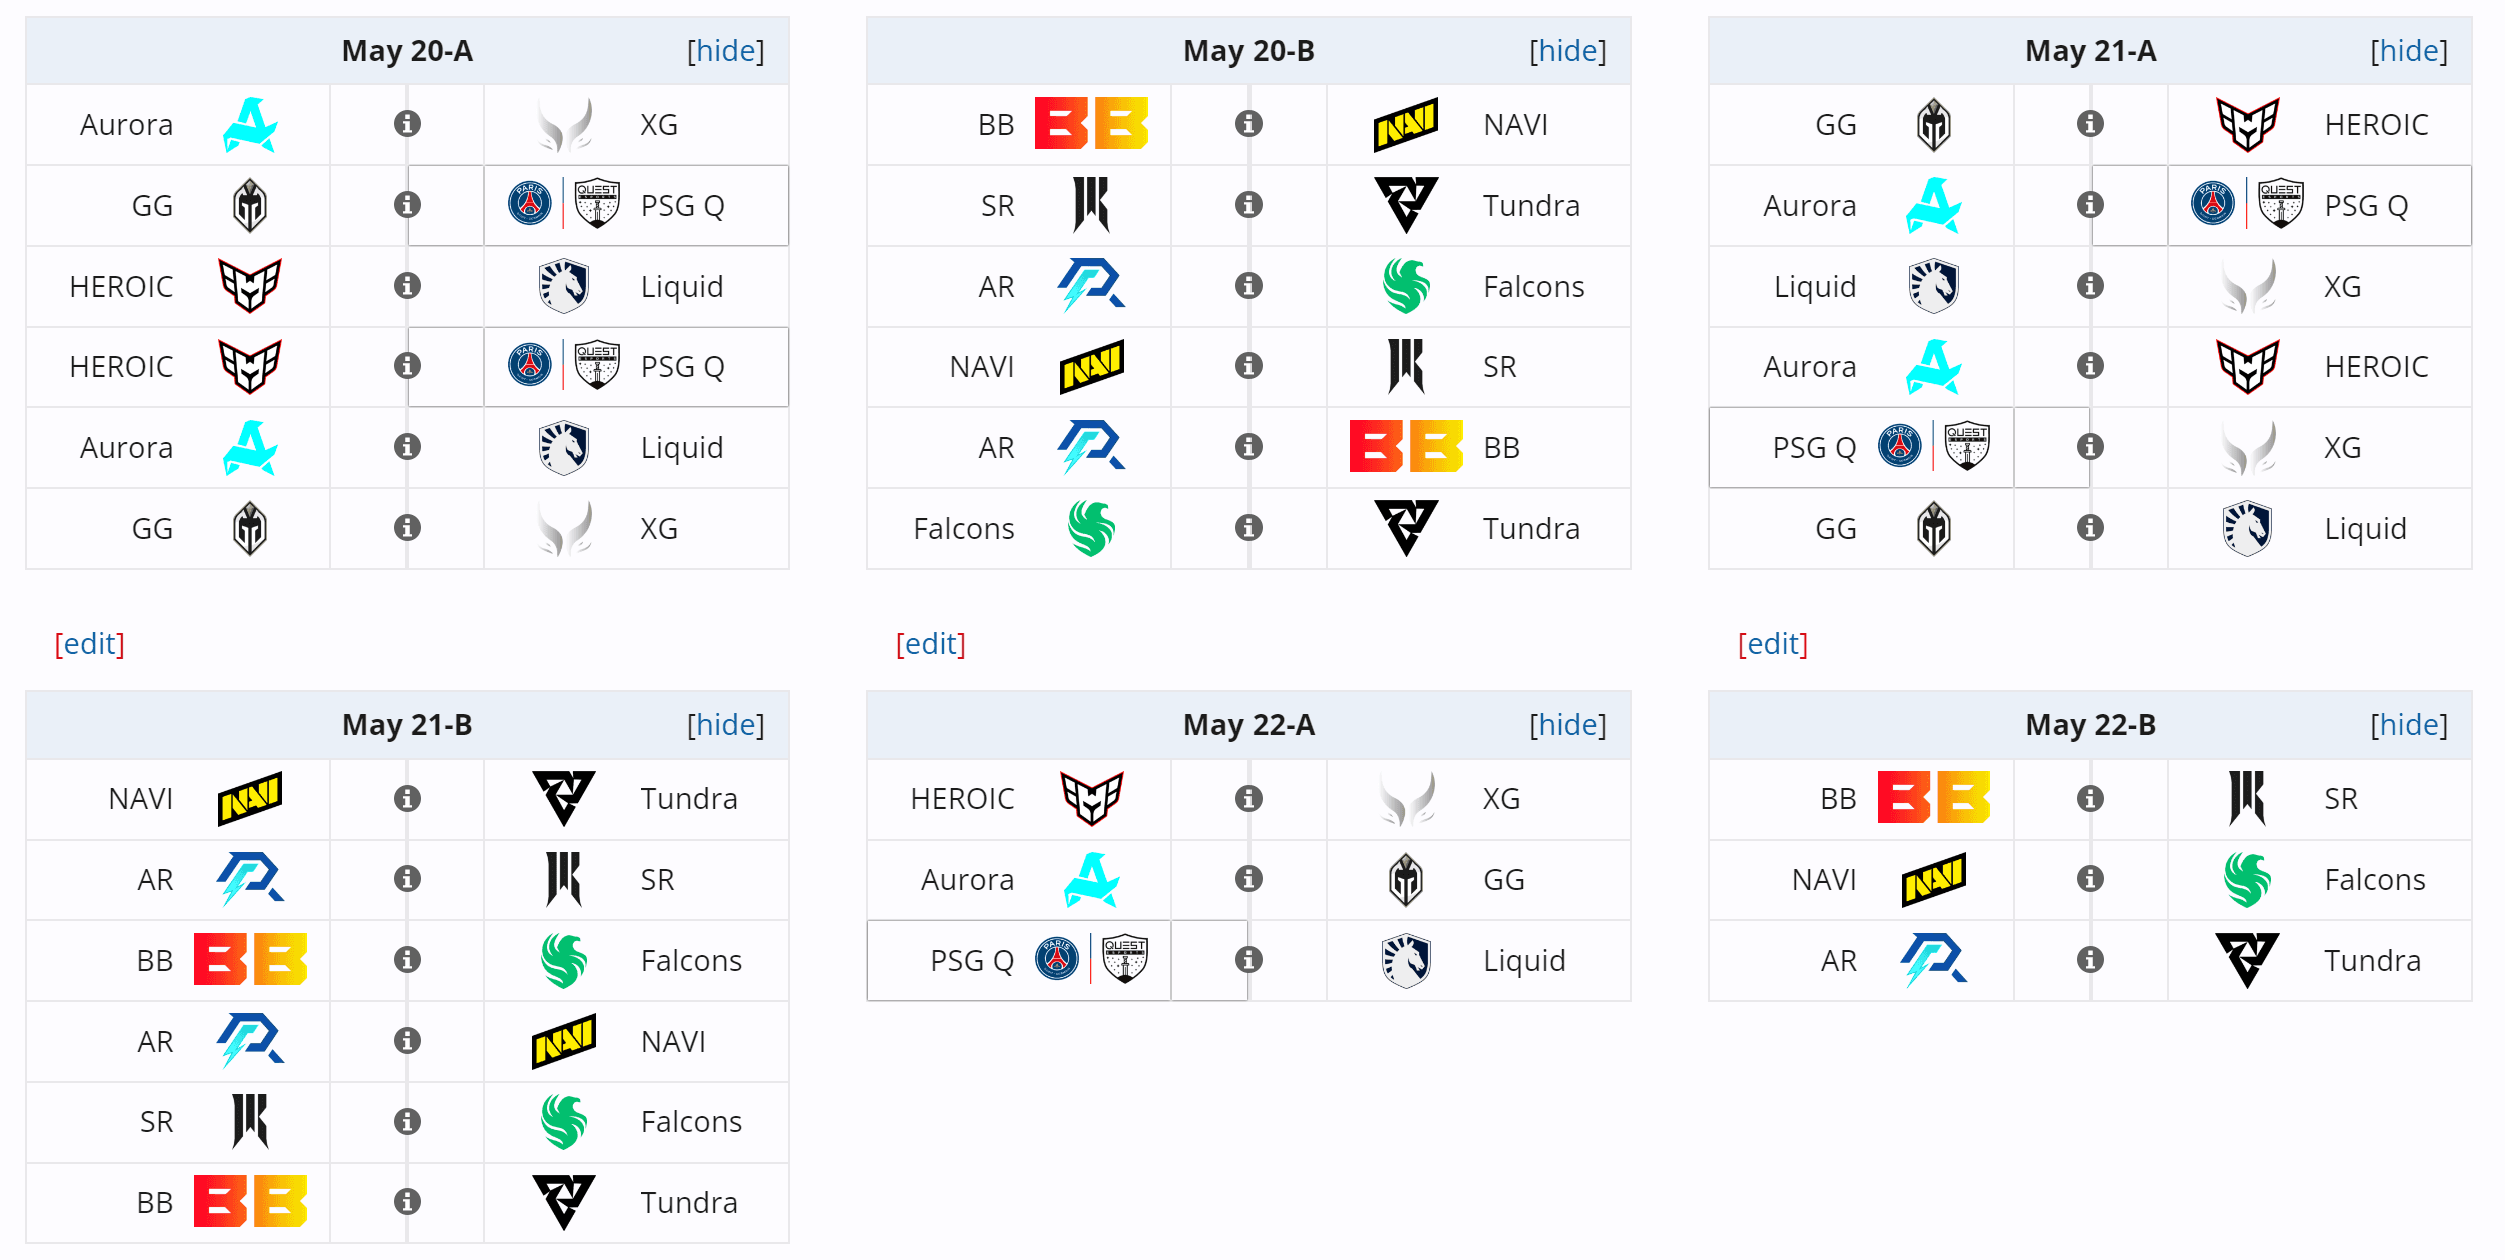
Task: Hide the May 22-B match table
Action: point(2410,725)
